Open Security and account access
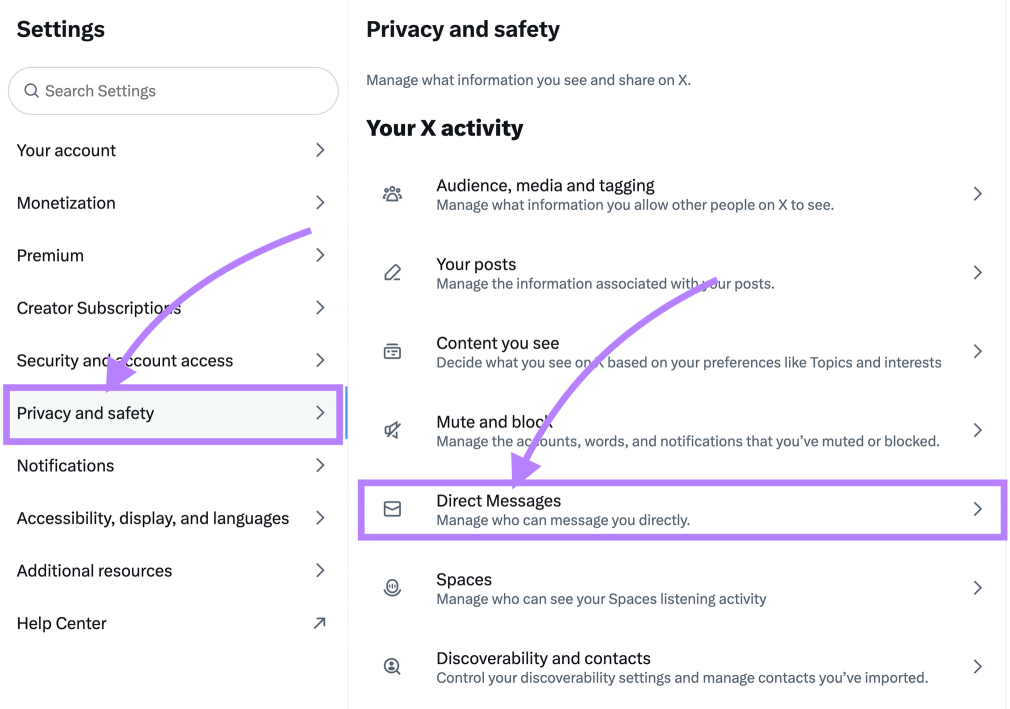 coord(125,361)
